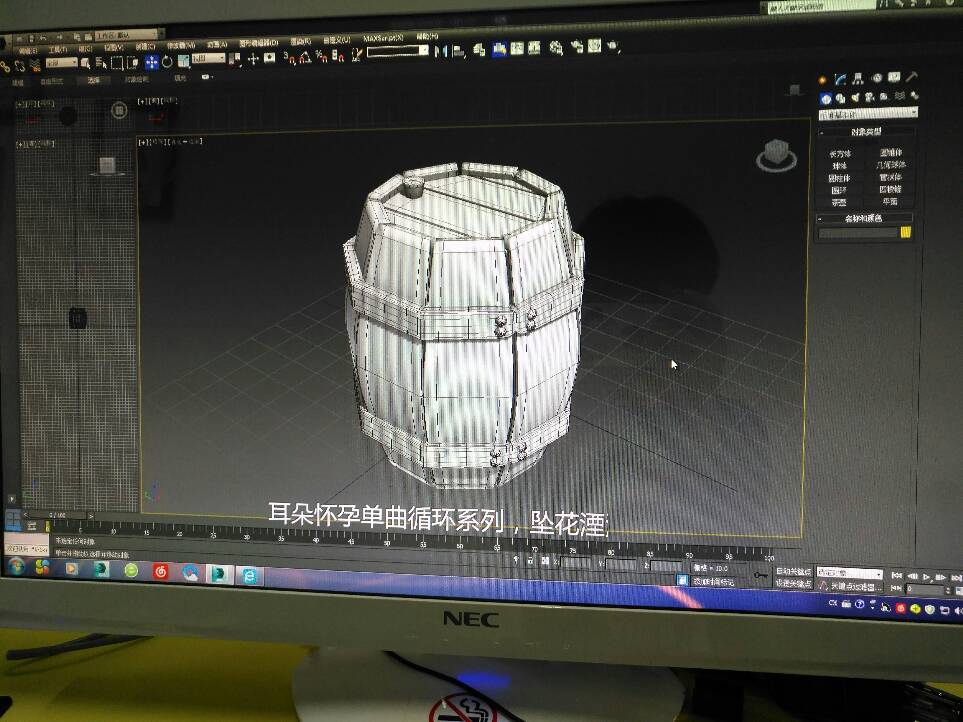Click the 圆柱体 cylinder primitive button
This screenshot has width=963, height=722.
[x=840, y=179]
